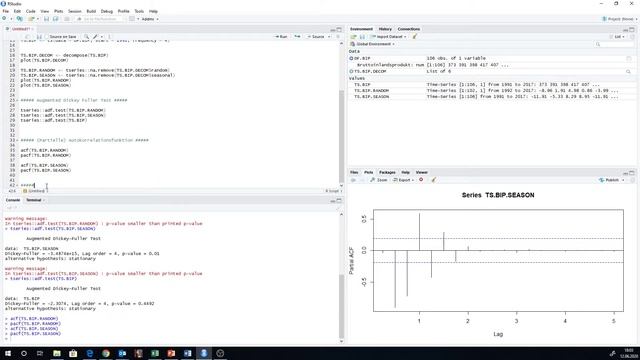Click the Publish button in Plots pane
The height and width of the screenshot is (360, 640).
tap(609, 180)
